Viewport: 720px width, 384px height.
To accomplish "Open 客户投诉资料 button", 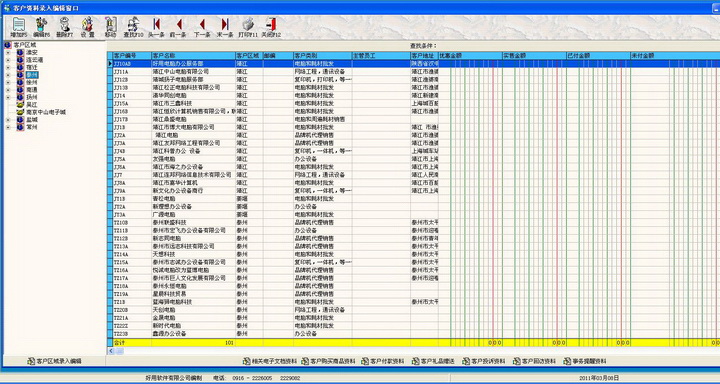I will pyautogui.click(x=484, y=361).
